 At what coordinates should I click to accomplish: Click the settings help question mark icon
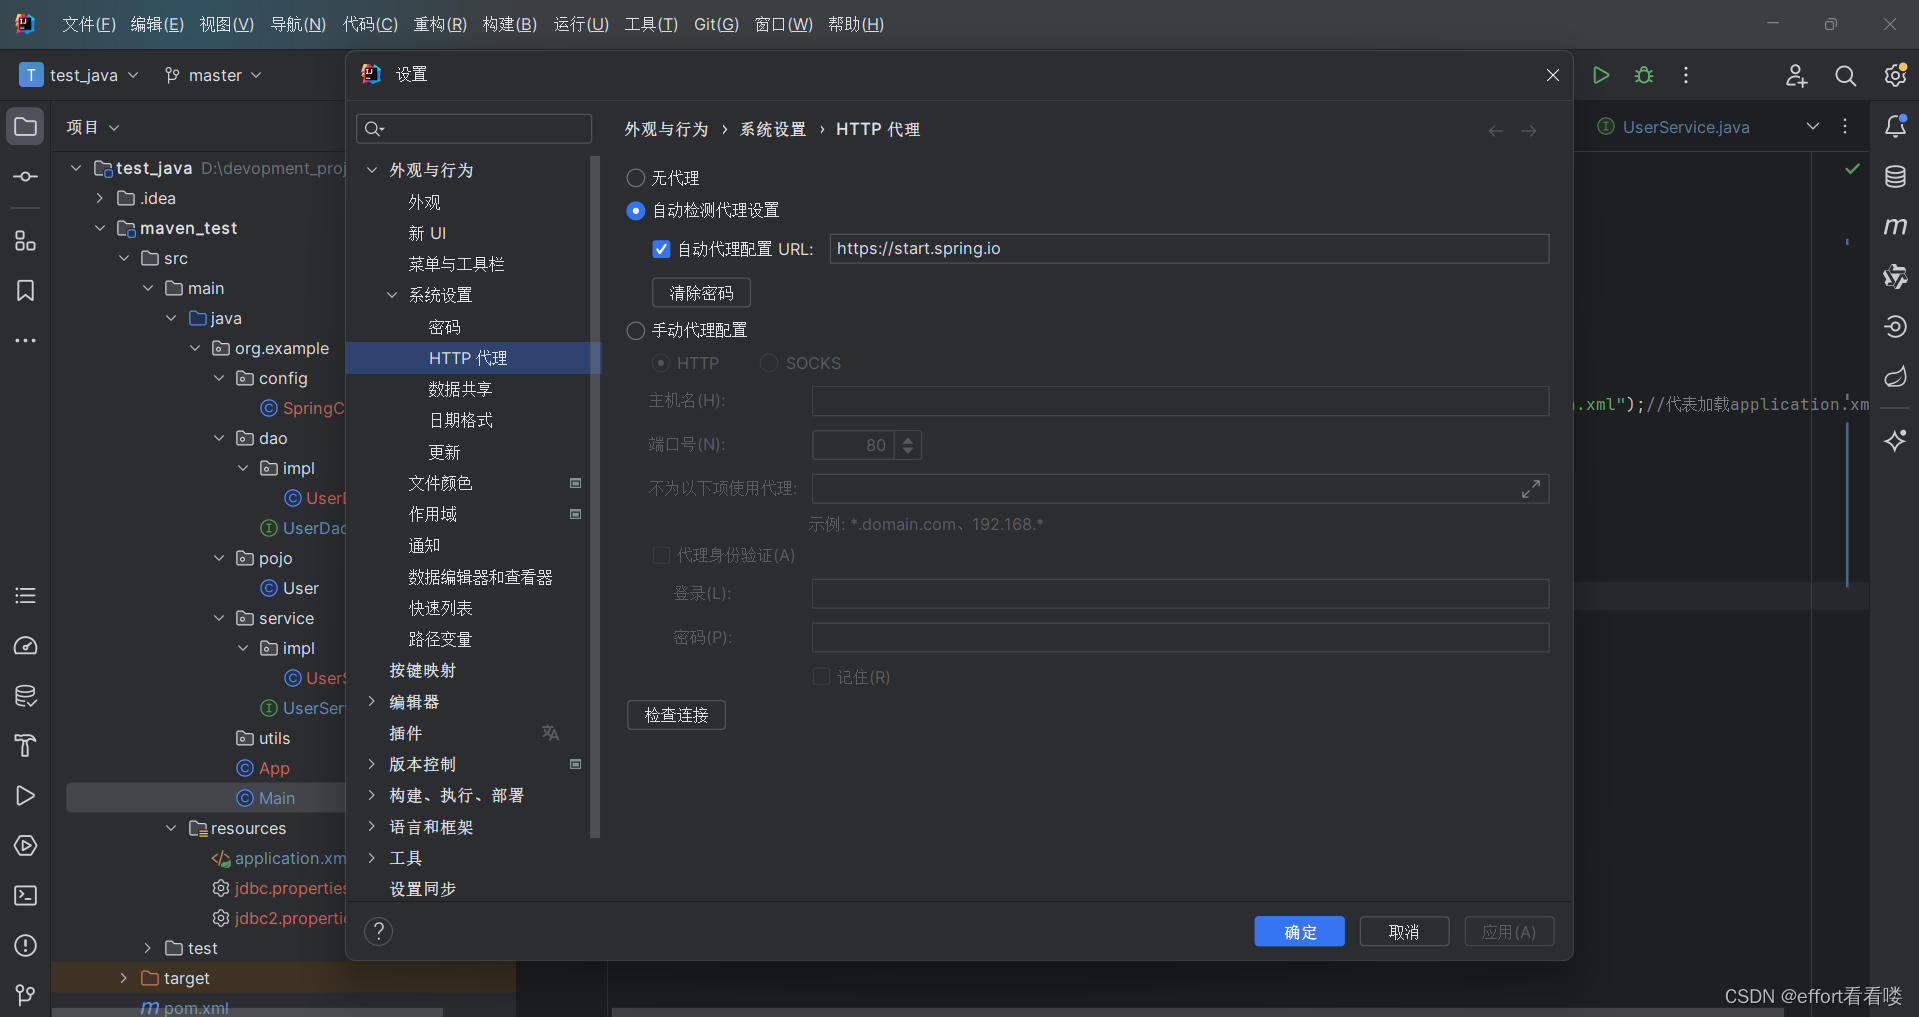point(378,932)
